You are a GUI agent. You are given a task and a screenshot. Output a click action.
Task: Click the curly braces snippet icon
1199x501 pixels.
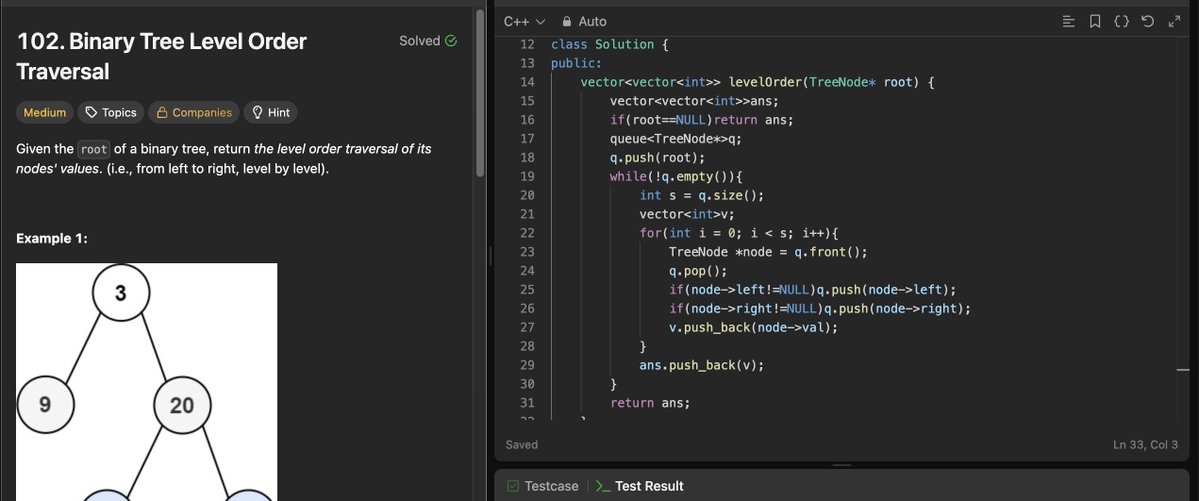(x=1121, y=21)
